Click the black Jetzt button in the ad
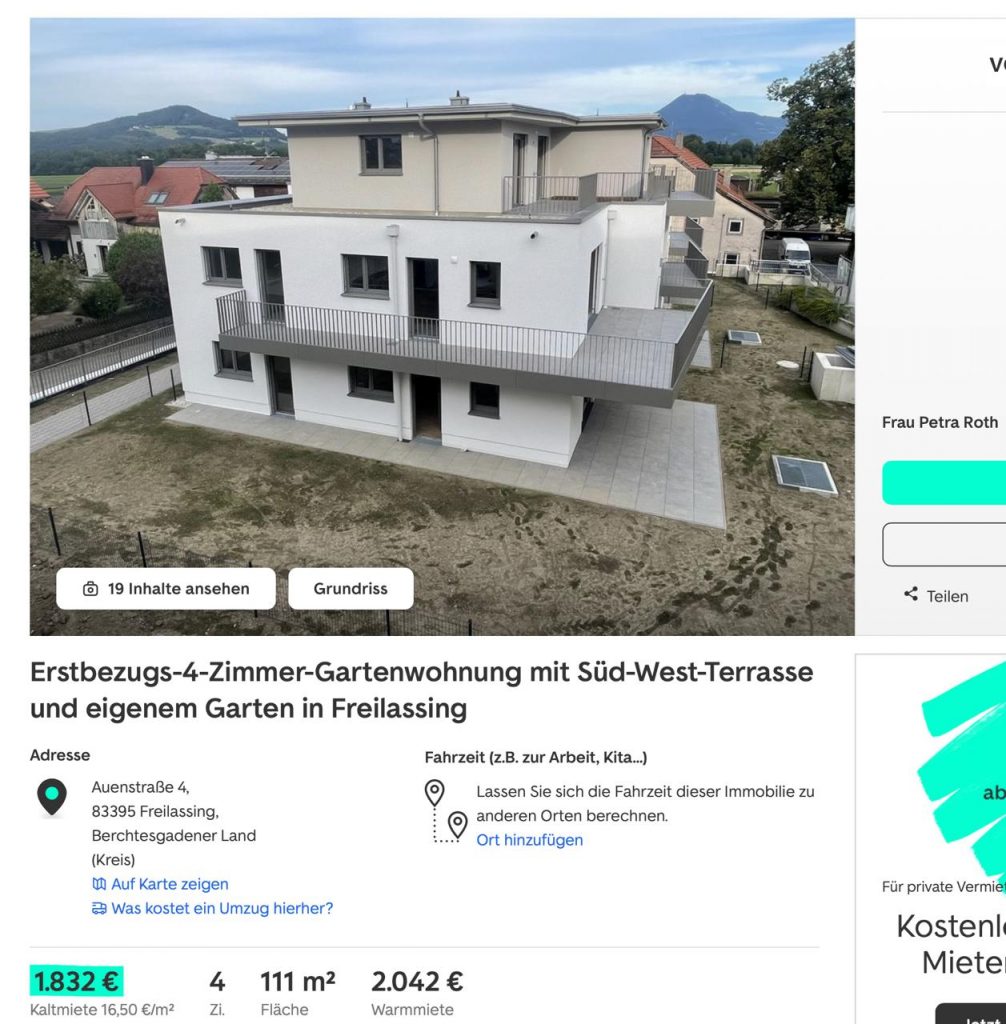Image resolution: width=1006 pixels, height=1024 pixels. [971, 1014]
